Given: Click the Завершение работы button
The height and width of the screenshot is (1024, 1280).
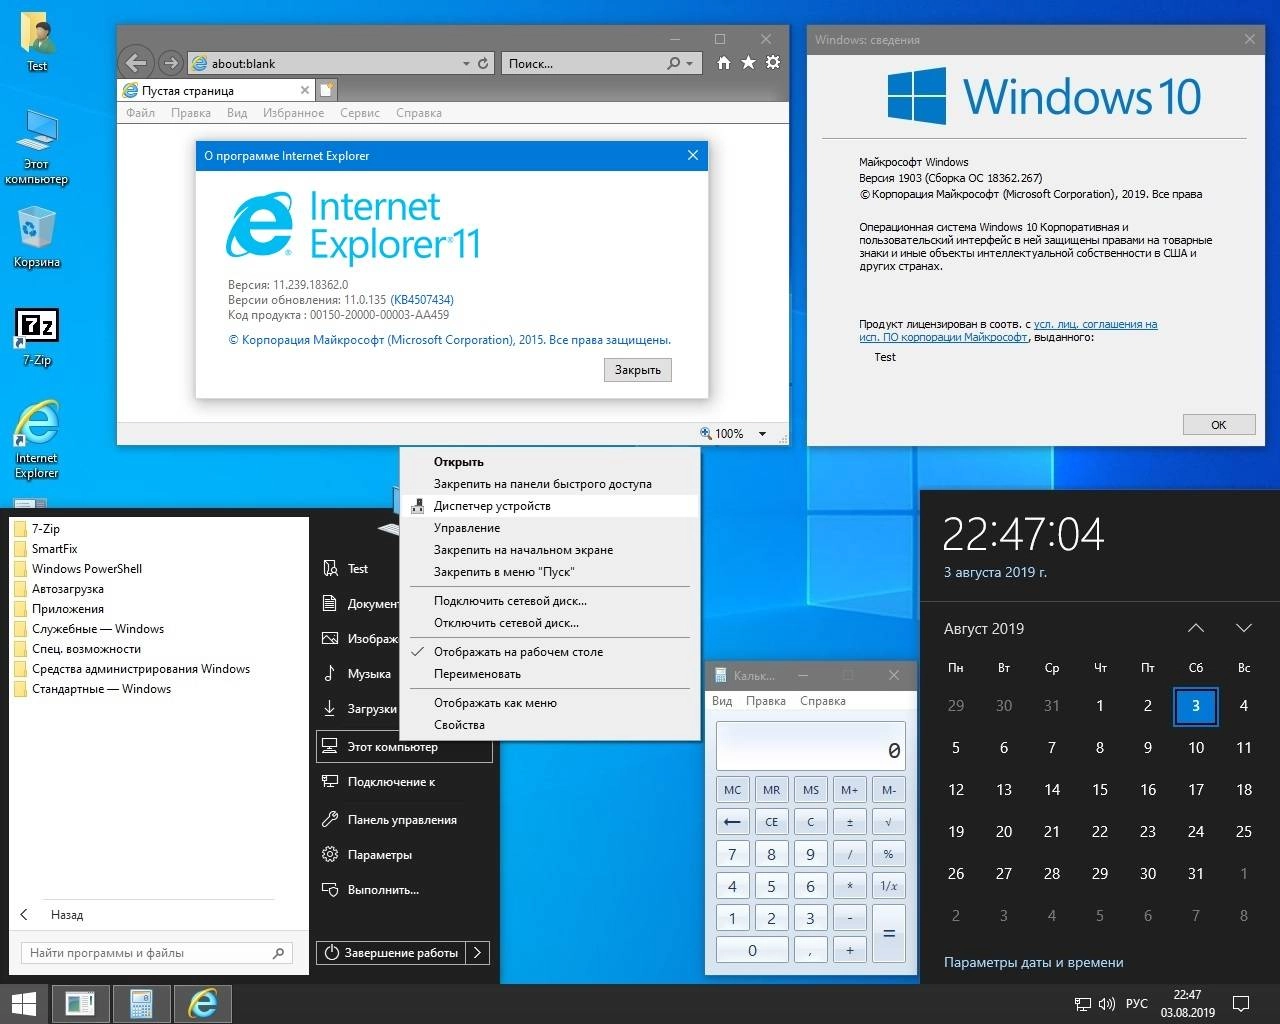Looking at the screenshot, I should coord(392,953).
